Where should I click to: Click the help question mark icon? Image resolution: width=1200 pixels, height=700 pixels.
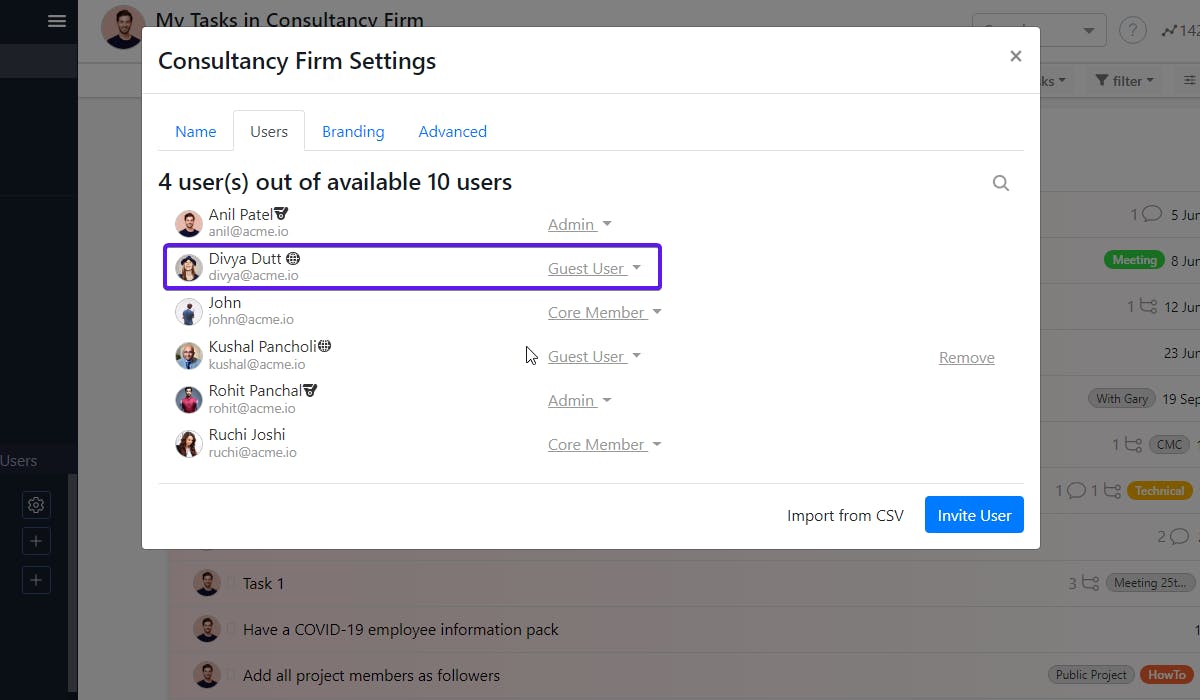1132,30
